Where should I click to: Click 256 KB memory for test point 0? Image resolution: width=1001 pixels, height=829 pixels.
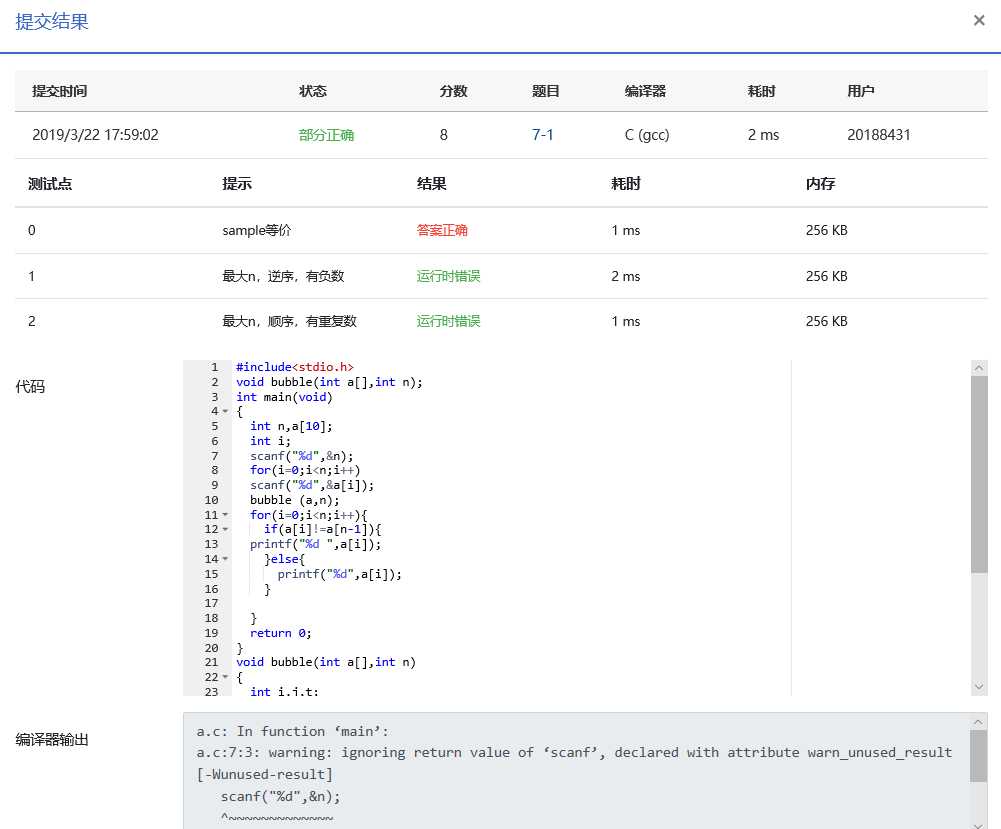[x=827, y=230]
